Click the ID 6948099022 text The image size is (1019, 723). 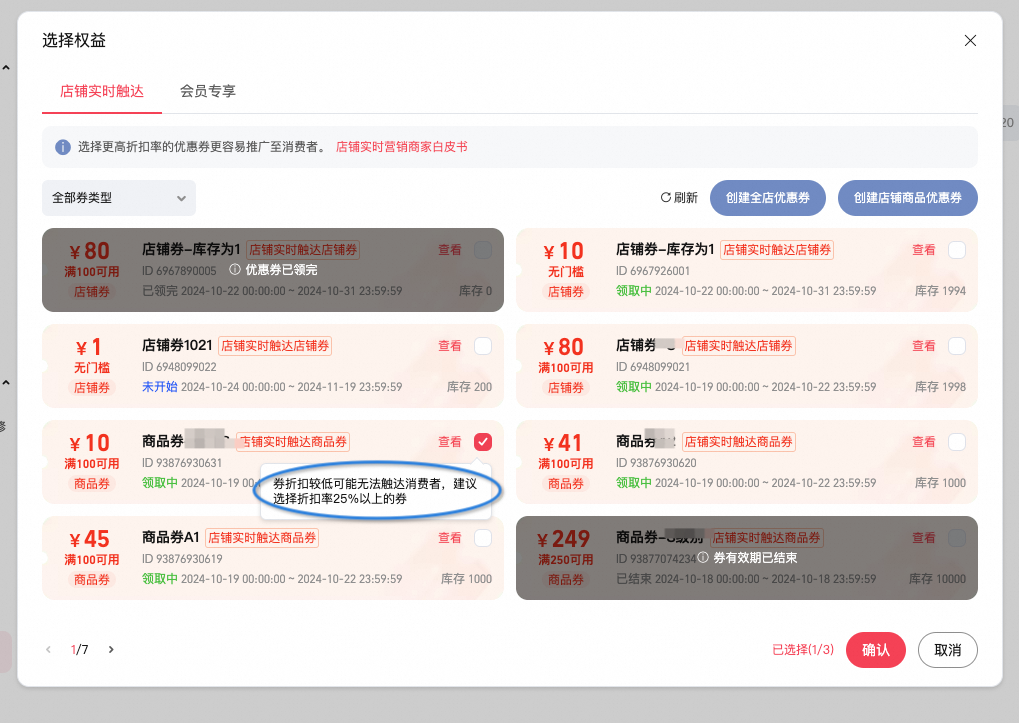pyautogui.click(x=179, y=366)
